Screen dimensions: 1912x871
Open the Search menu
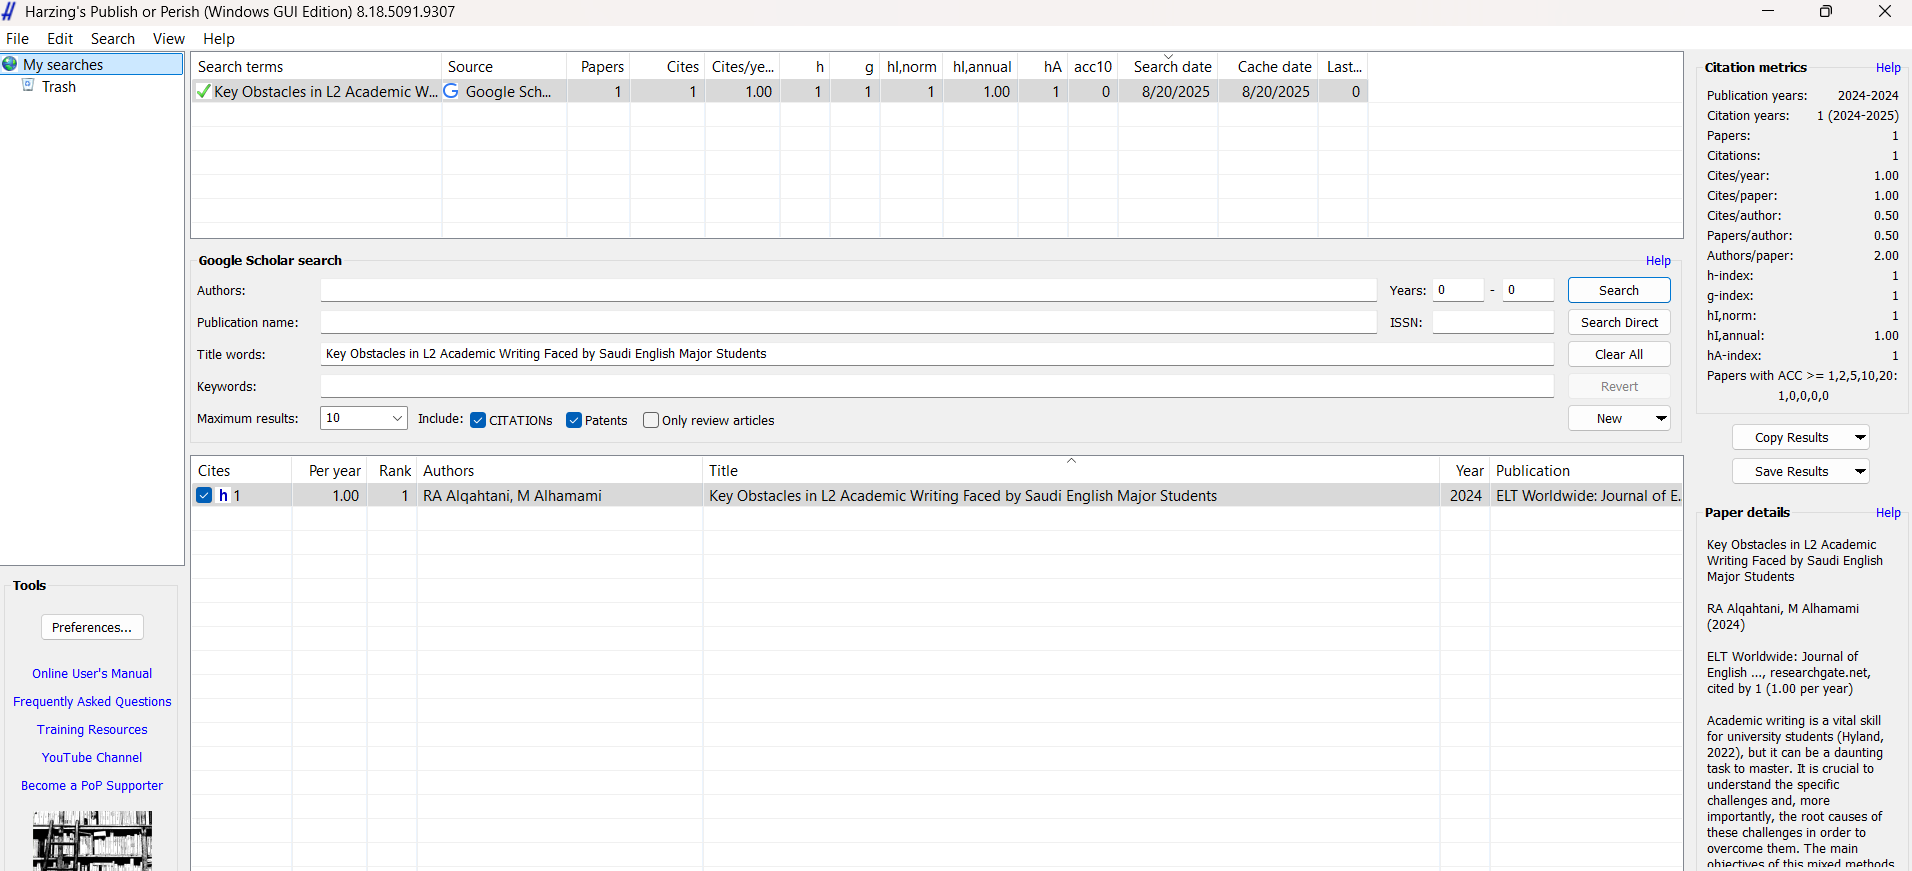[113, 38]
